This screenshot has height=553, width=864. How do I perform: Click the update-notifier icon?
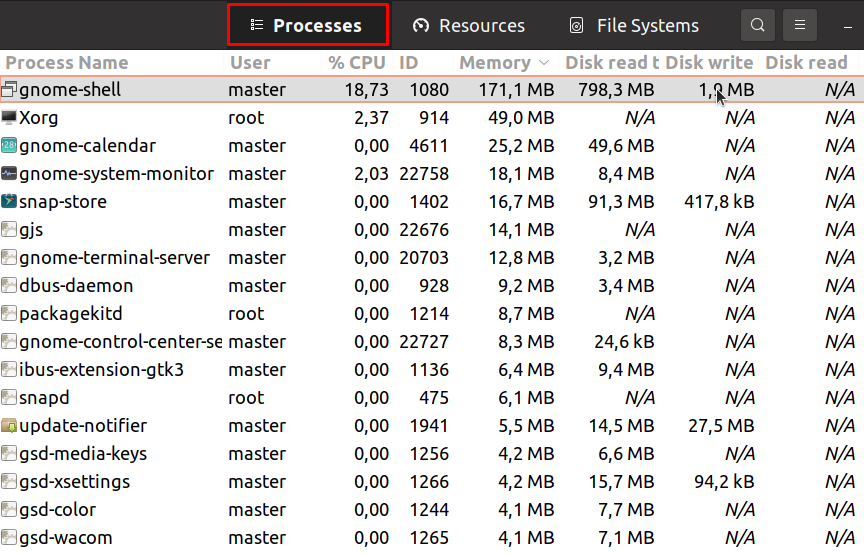[x=9, y=426]
